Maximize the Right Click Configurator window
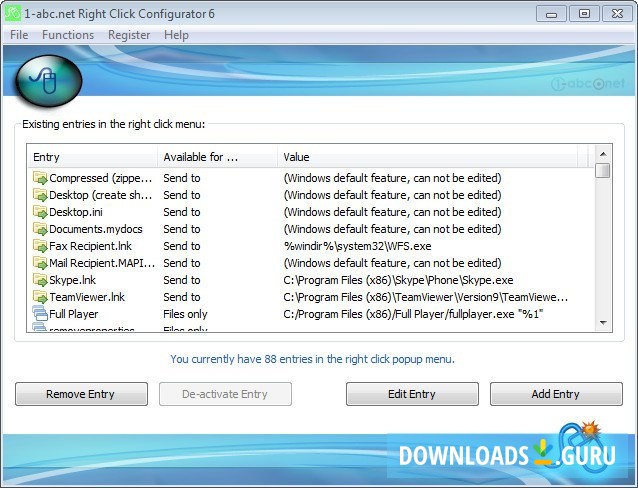This screenshot has height=488, width=638. click(x=584, y=14)
